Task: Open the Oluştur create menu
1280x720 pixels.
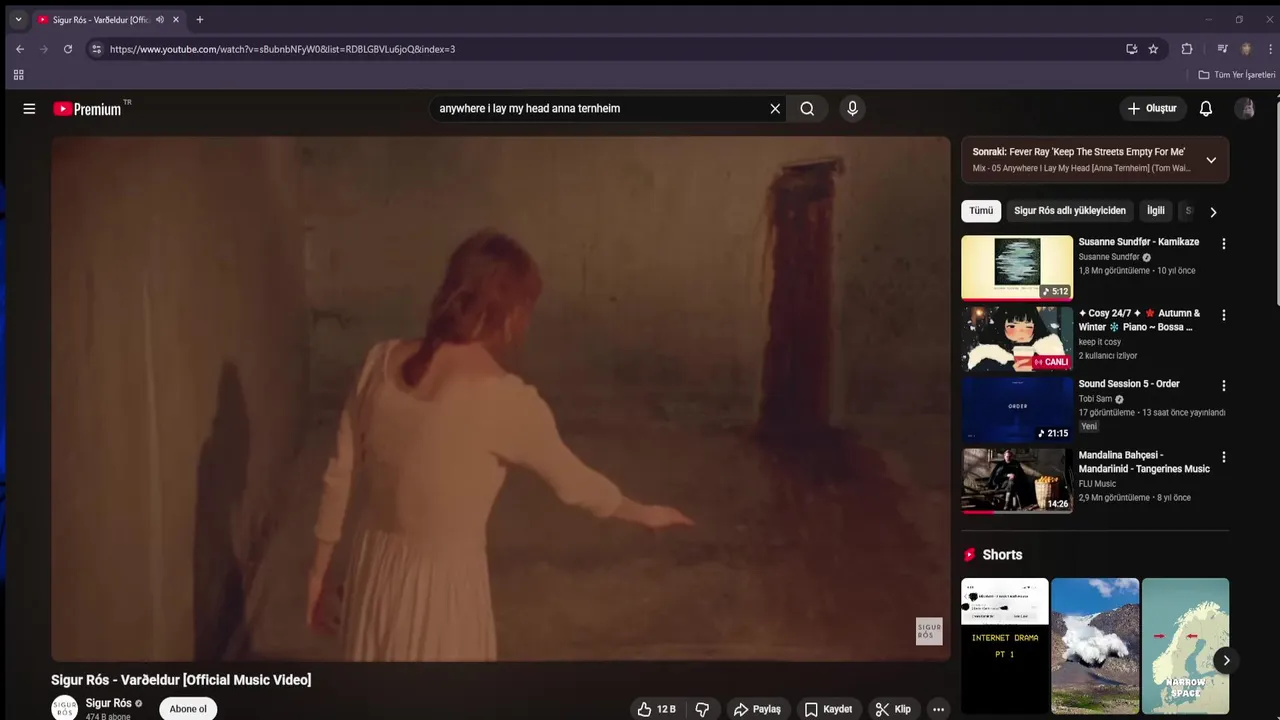Action: [1153, 108]
